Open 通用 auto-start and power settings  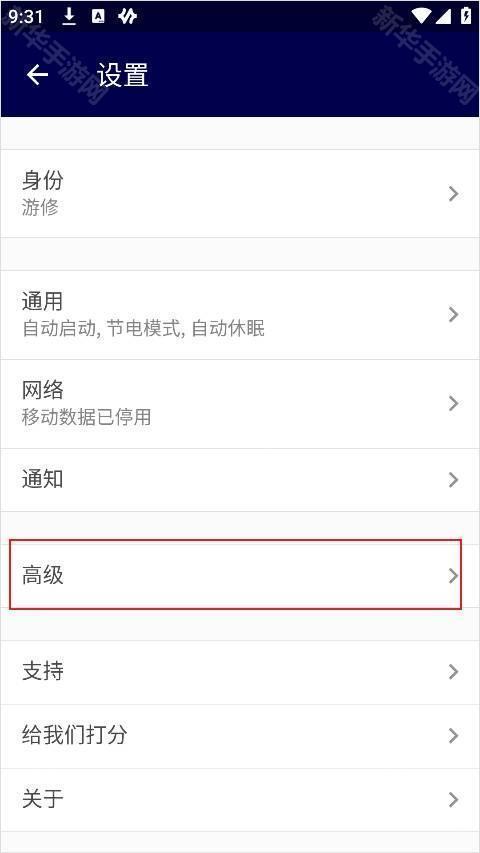pyautogui.click(x=240, y=315)
